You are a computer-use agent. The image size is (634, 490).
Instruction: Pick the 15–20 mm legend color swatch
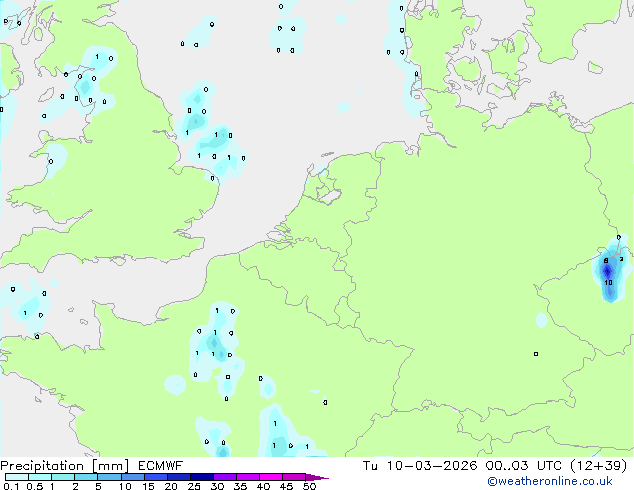[x=156, y=477]
